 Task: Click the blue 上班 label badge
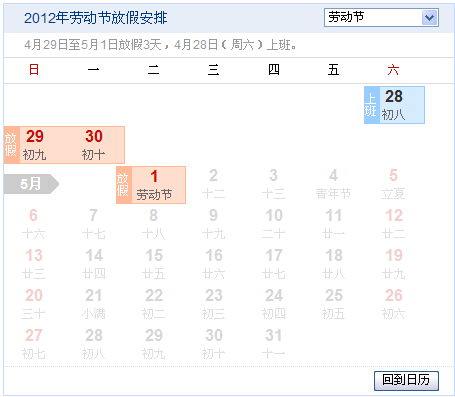pyautogui.click(x=371, y=105)
